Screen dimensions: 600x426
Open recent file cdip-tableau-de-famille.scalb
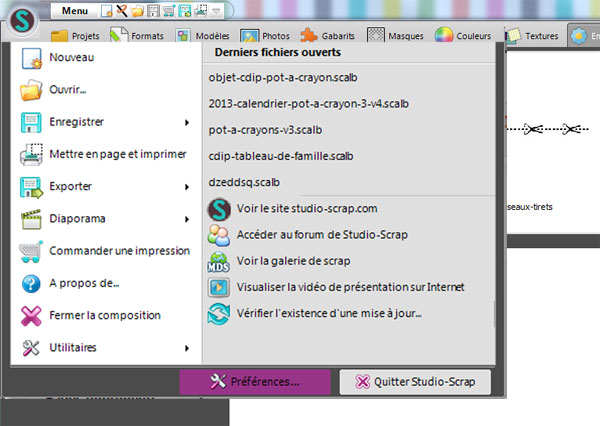(281, 156)
